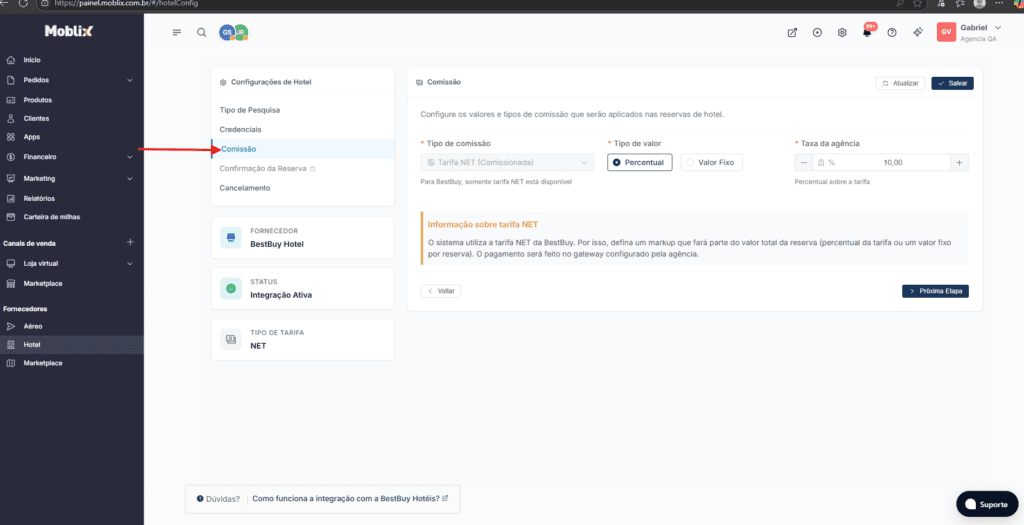Add a sales channel with plus icon
The width and height of the screenshot is (1024, 525).
[130, 243]
